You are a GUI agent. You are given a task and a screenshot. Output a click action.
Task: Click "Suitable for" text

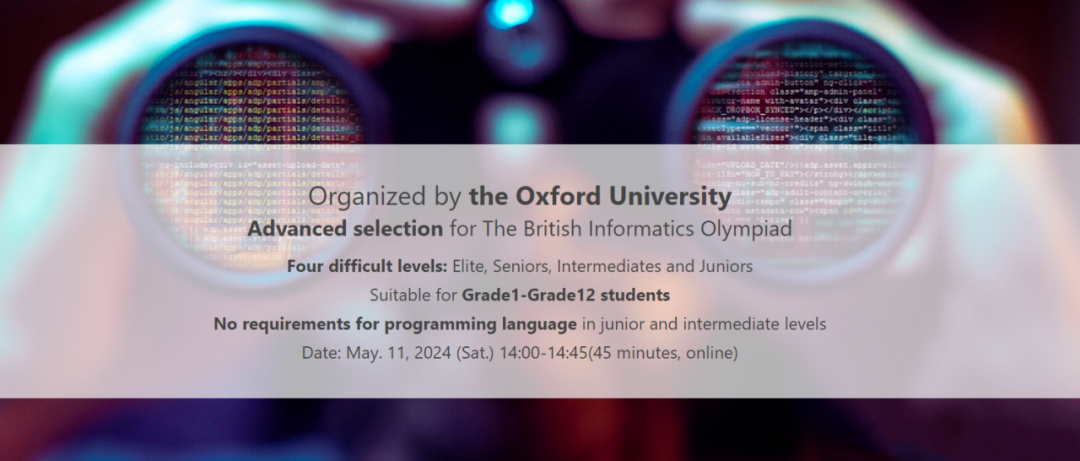(413, 295)
